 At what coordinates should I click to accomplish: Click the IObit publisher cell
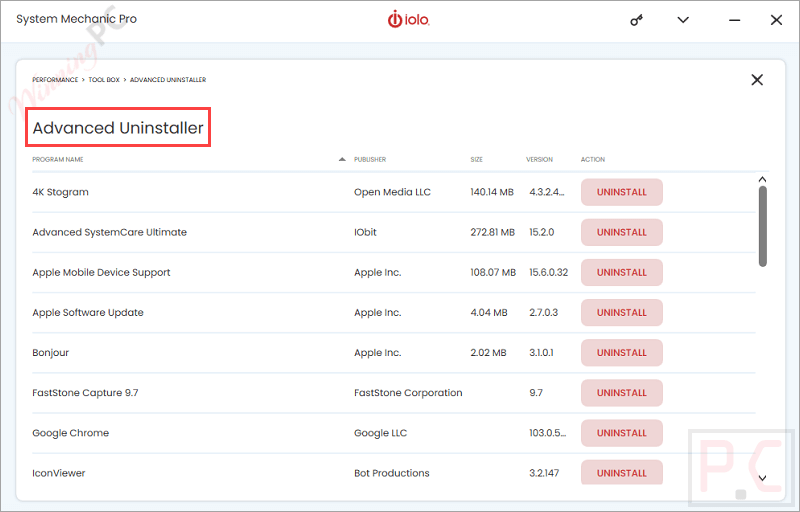point(365,232)
